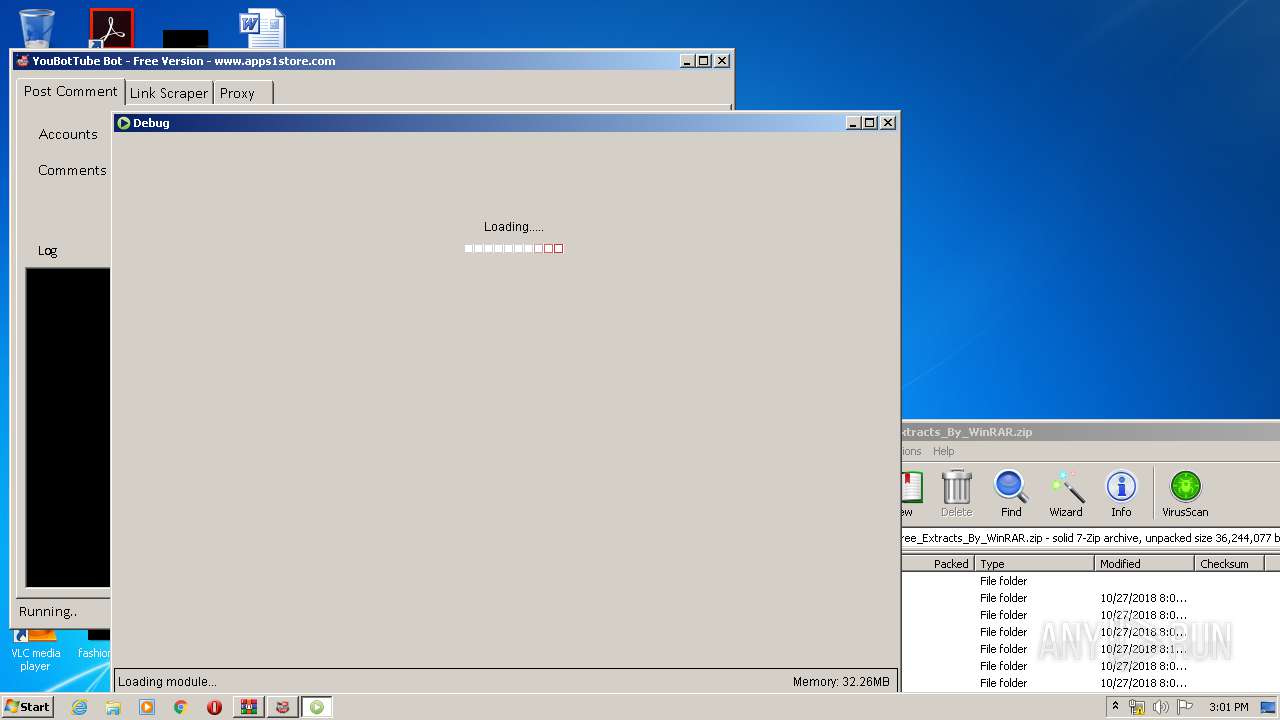1280x720 pixels.
Task: Click the Show Desktop button
Action: click(1270, 707)
